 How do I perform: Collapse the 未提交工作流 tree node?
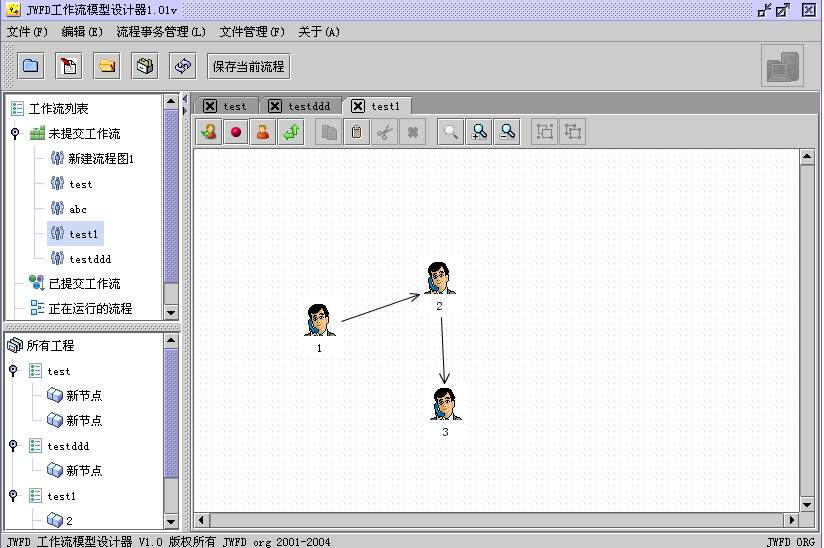[15, 133]
